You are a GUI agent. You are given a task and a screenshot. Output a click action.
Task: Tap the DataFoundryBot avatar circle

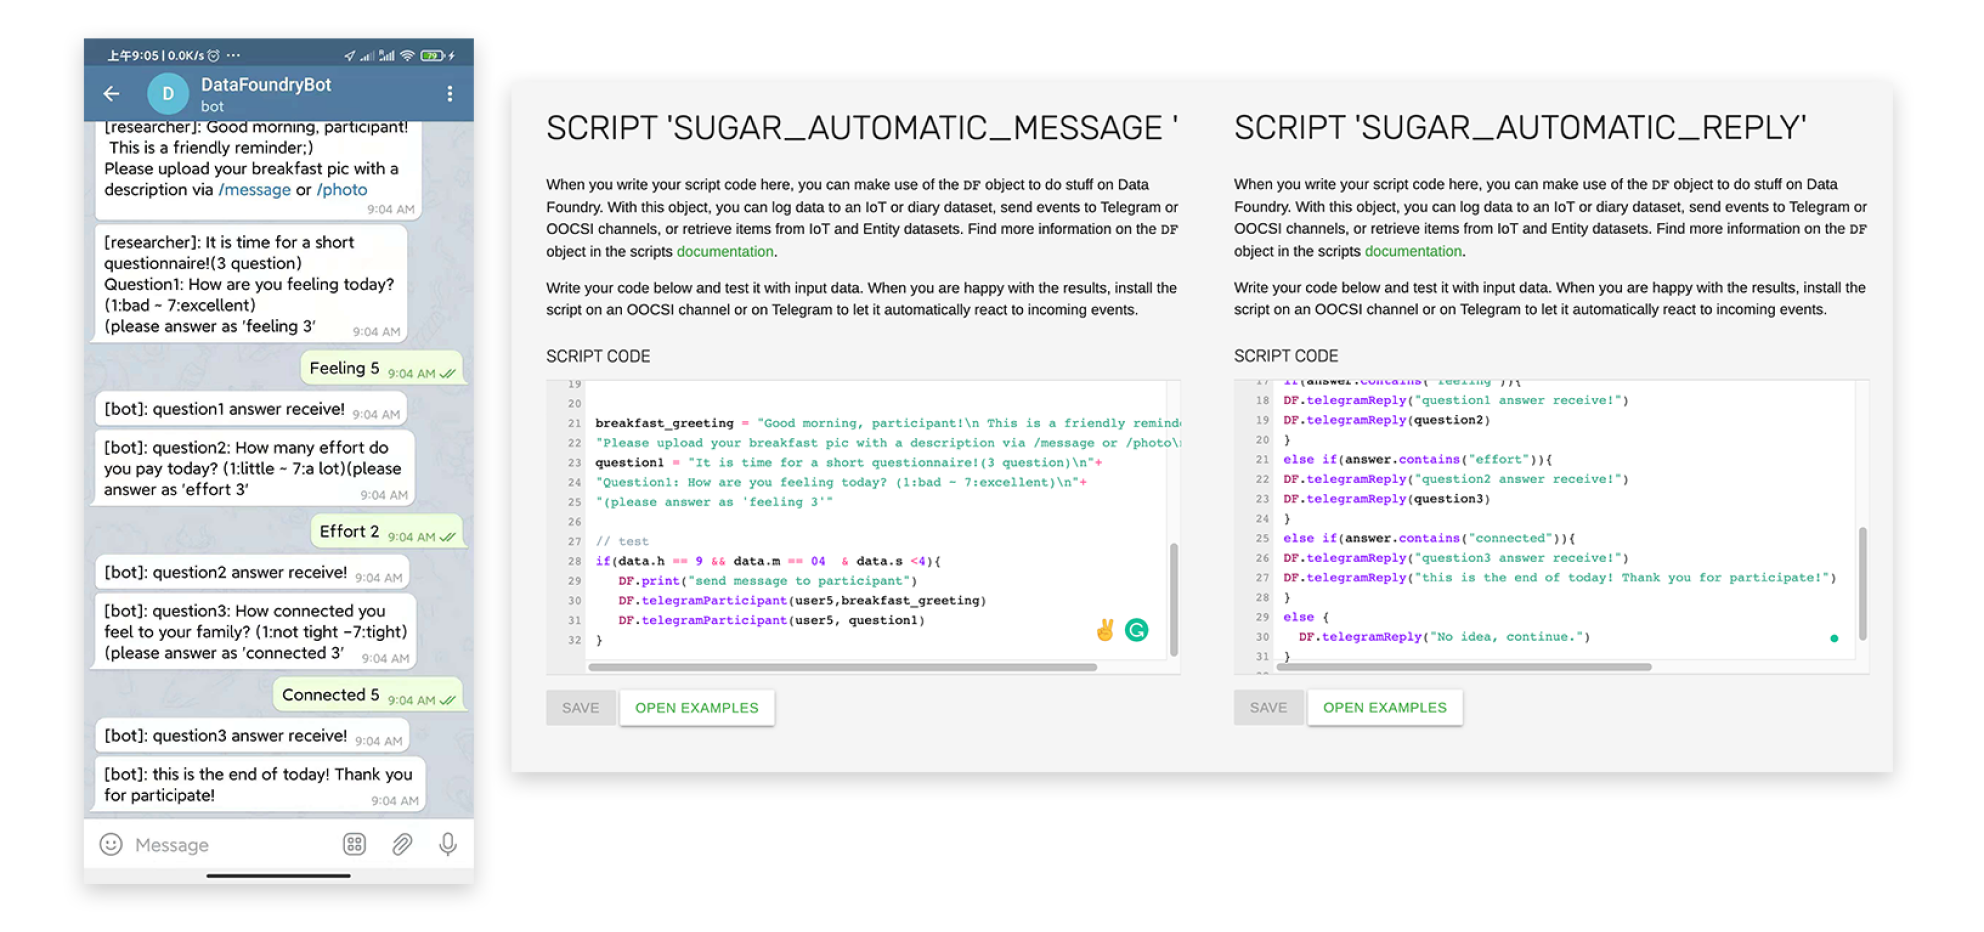coord(167,94)
